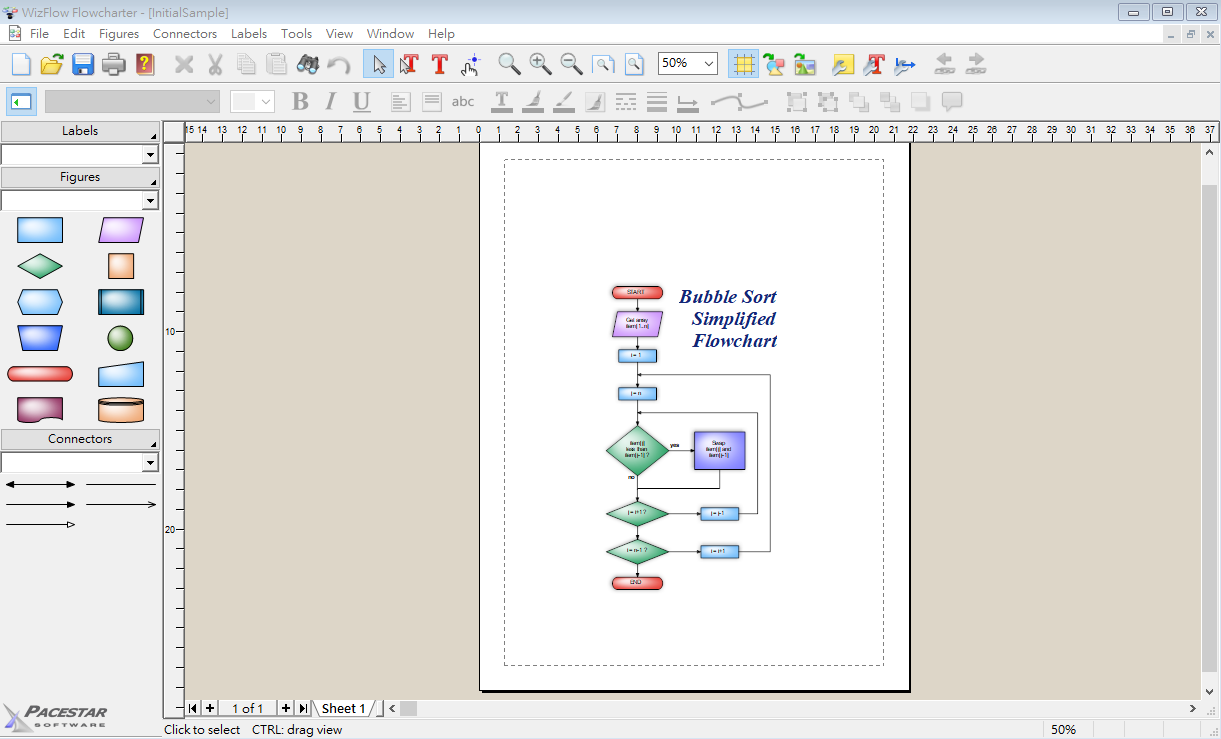Image resolution: width=1221 pixels, height=739 pixels.
Task: Save the diagram with floppy disk icon
Action: click(83, 65)
